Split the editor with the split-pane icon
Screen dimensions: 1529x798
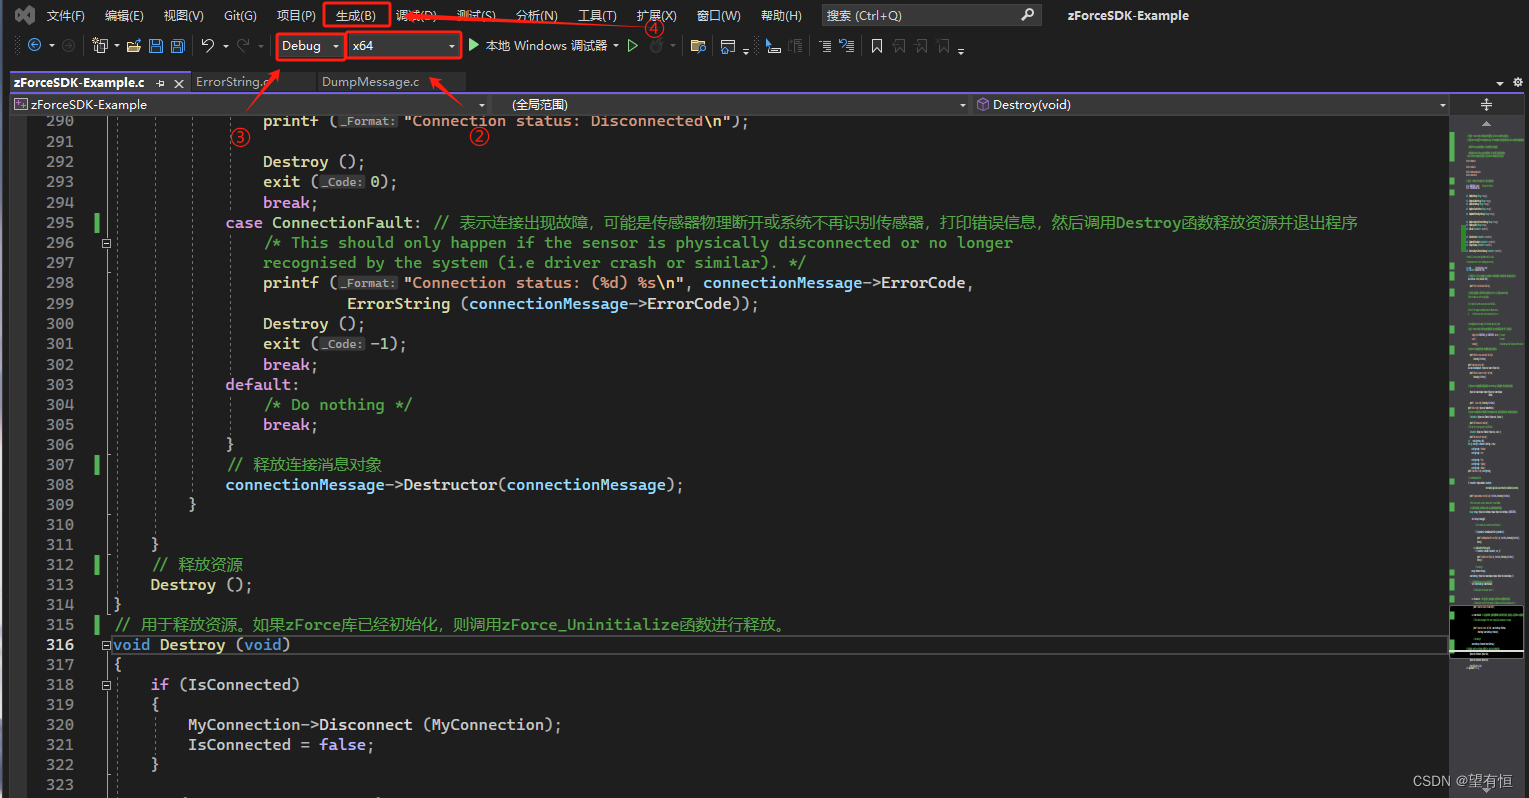tap(1486, 105)
